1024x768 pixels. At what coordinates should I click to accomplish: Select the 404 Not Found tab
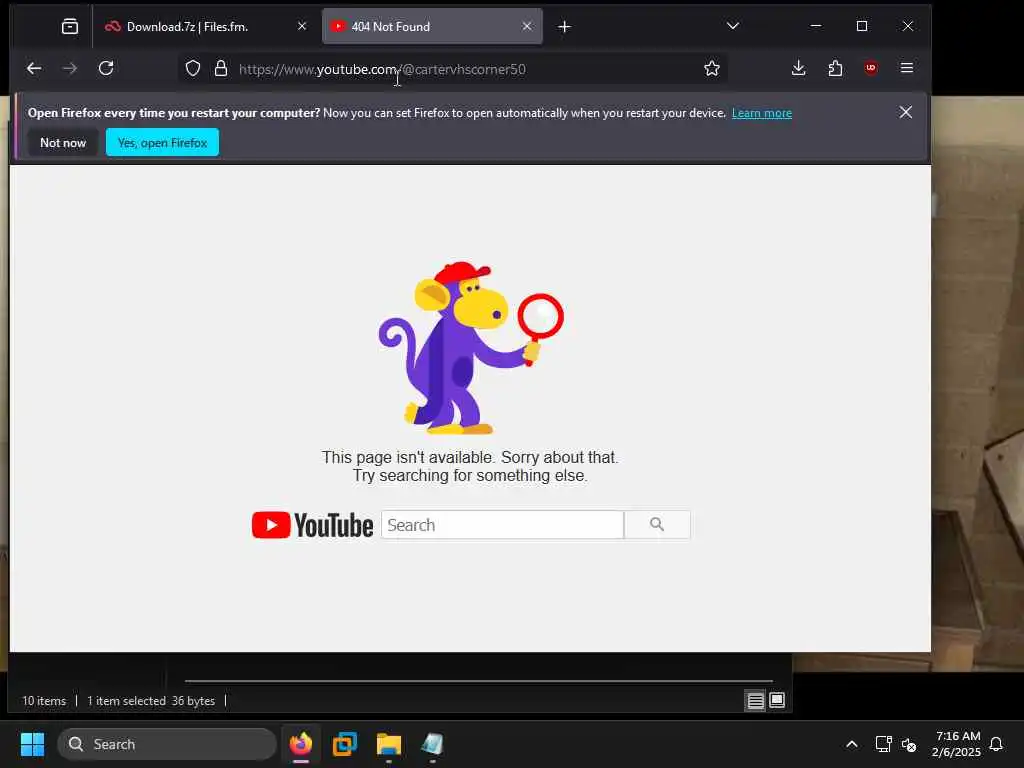pyautogui.click(x=432, y=26)
